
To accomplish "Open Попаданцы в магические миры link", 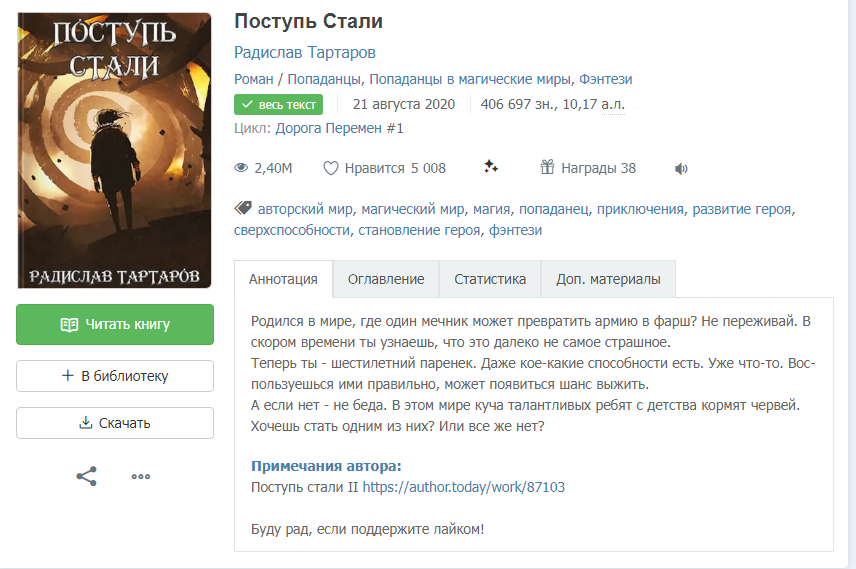I will click(x=470, y=79).
